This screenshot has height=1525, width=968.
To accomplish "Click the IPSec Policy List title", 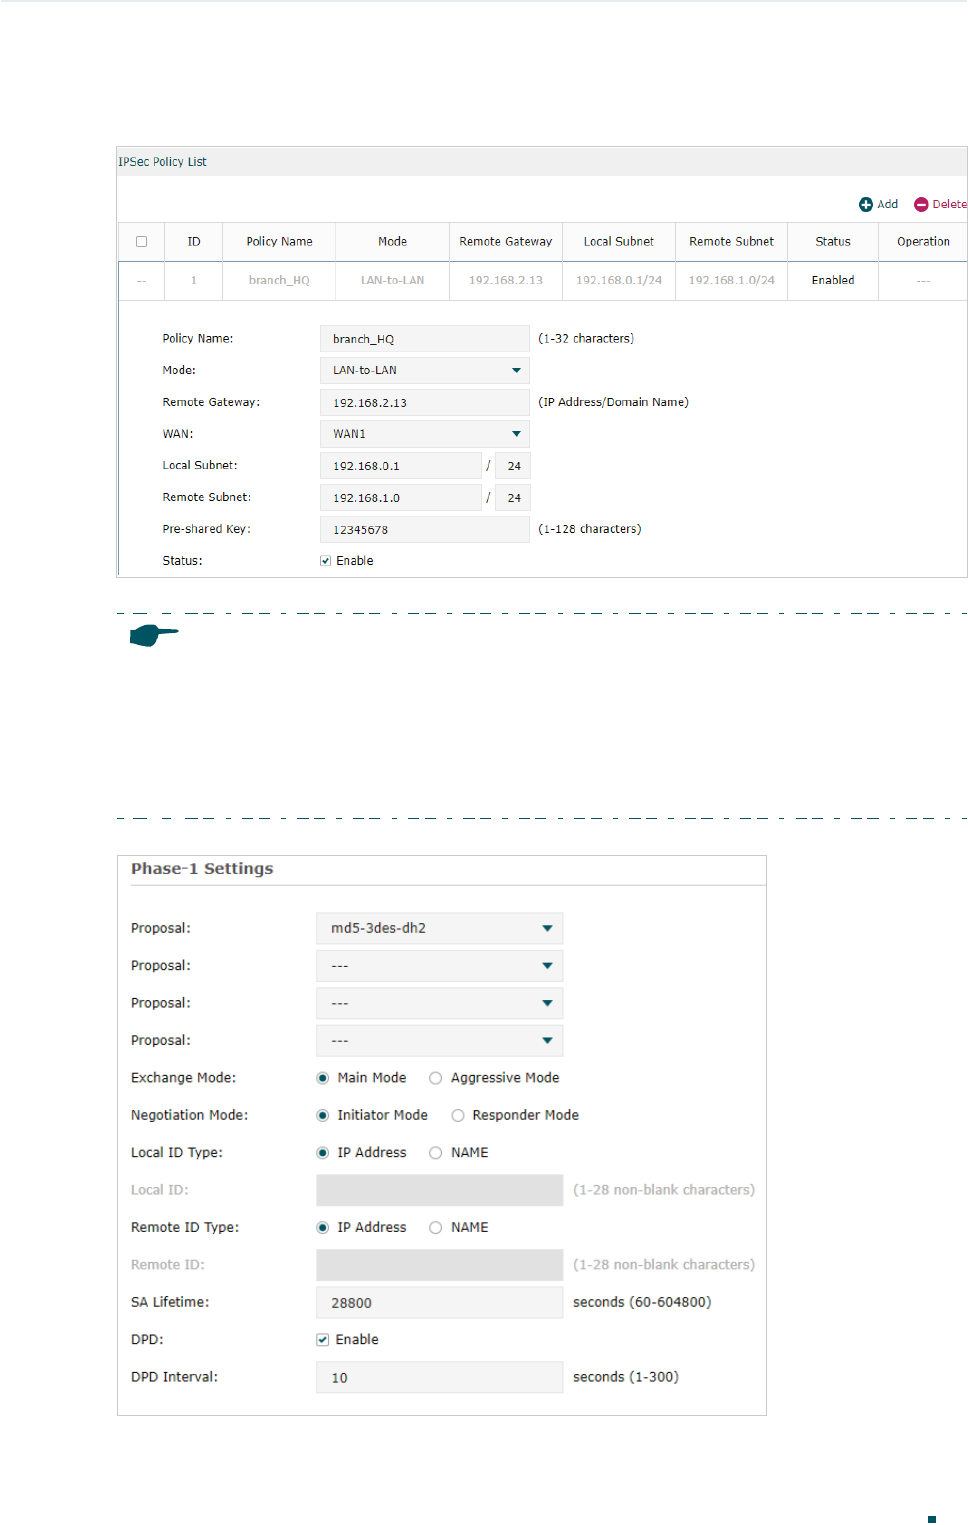I will click(162, 162).
